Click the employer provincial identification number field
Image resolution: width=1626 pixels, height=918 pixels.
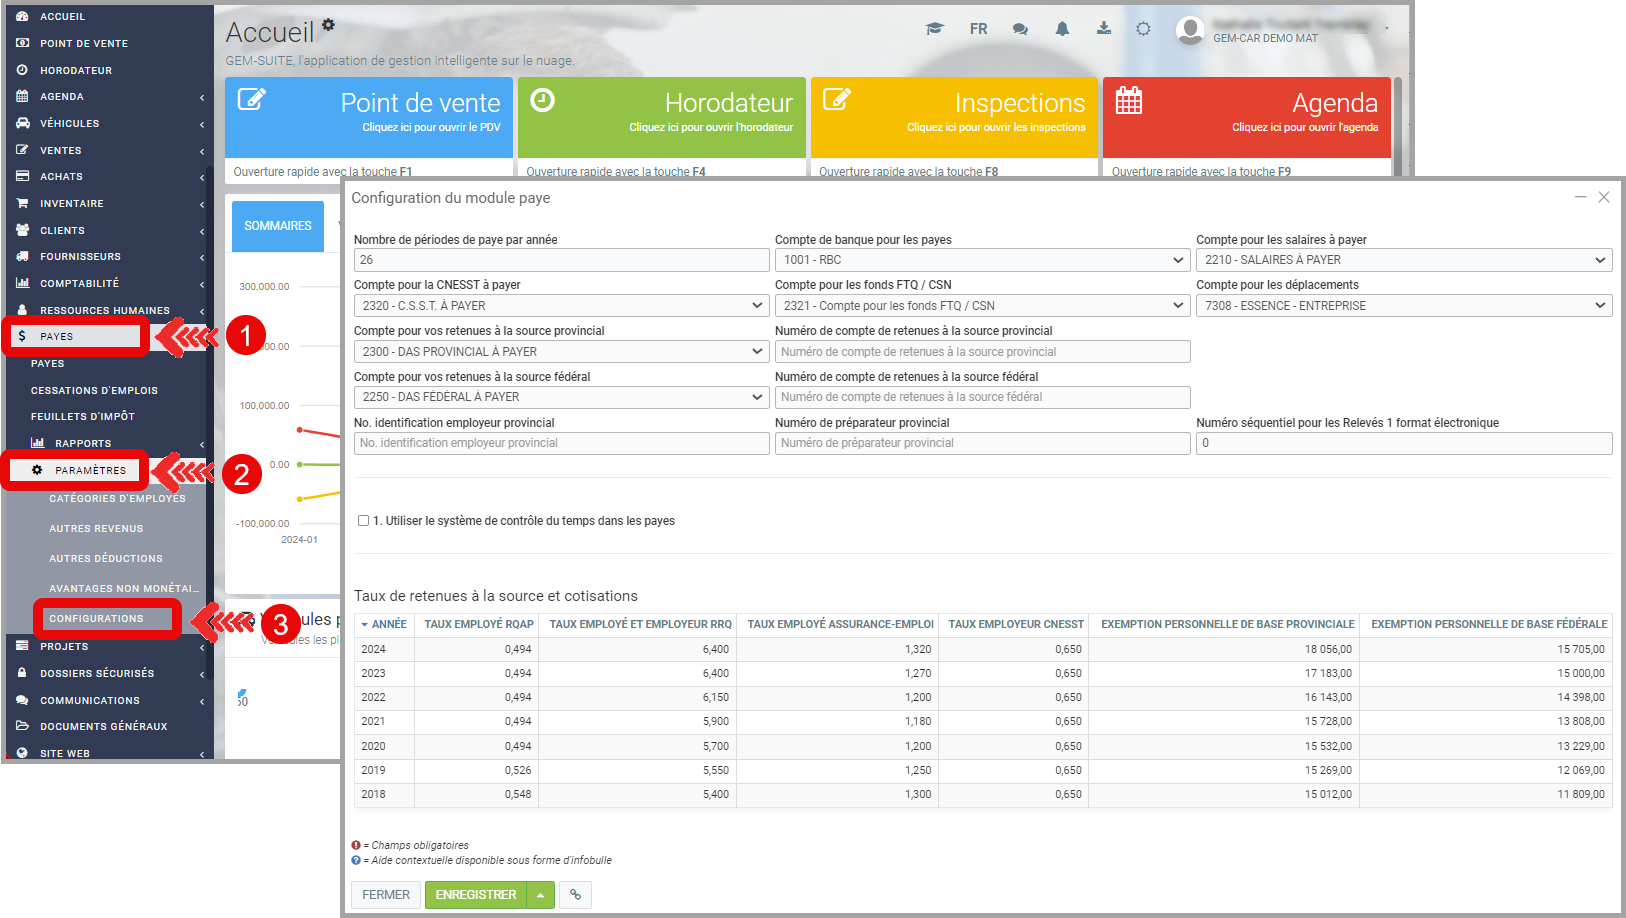(560, 443)
